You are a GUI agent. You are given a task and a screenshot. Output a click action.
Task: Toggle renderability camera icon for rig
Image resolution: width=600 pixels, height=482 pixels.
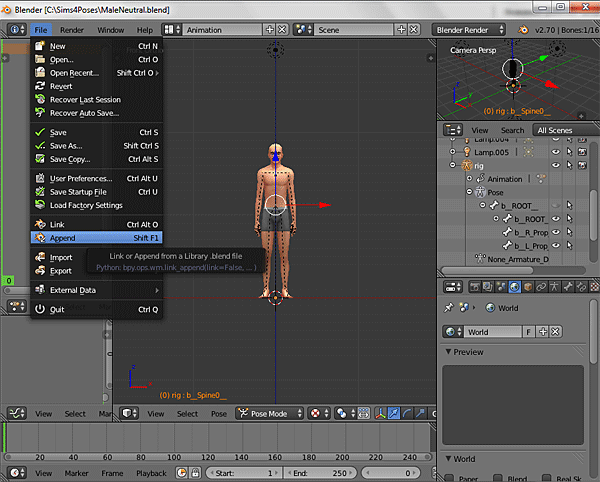pyautogui.click(x=582, y=165)
